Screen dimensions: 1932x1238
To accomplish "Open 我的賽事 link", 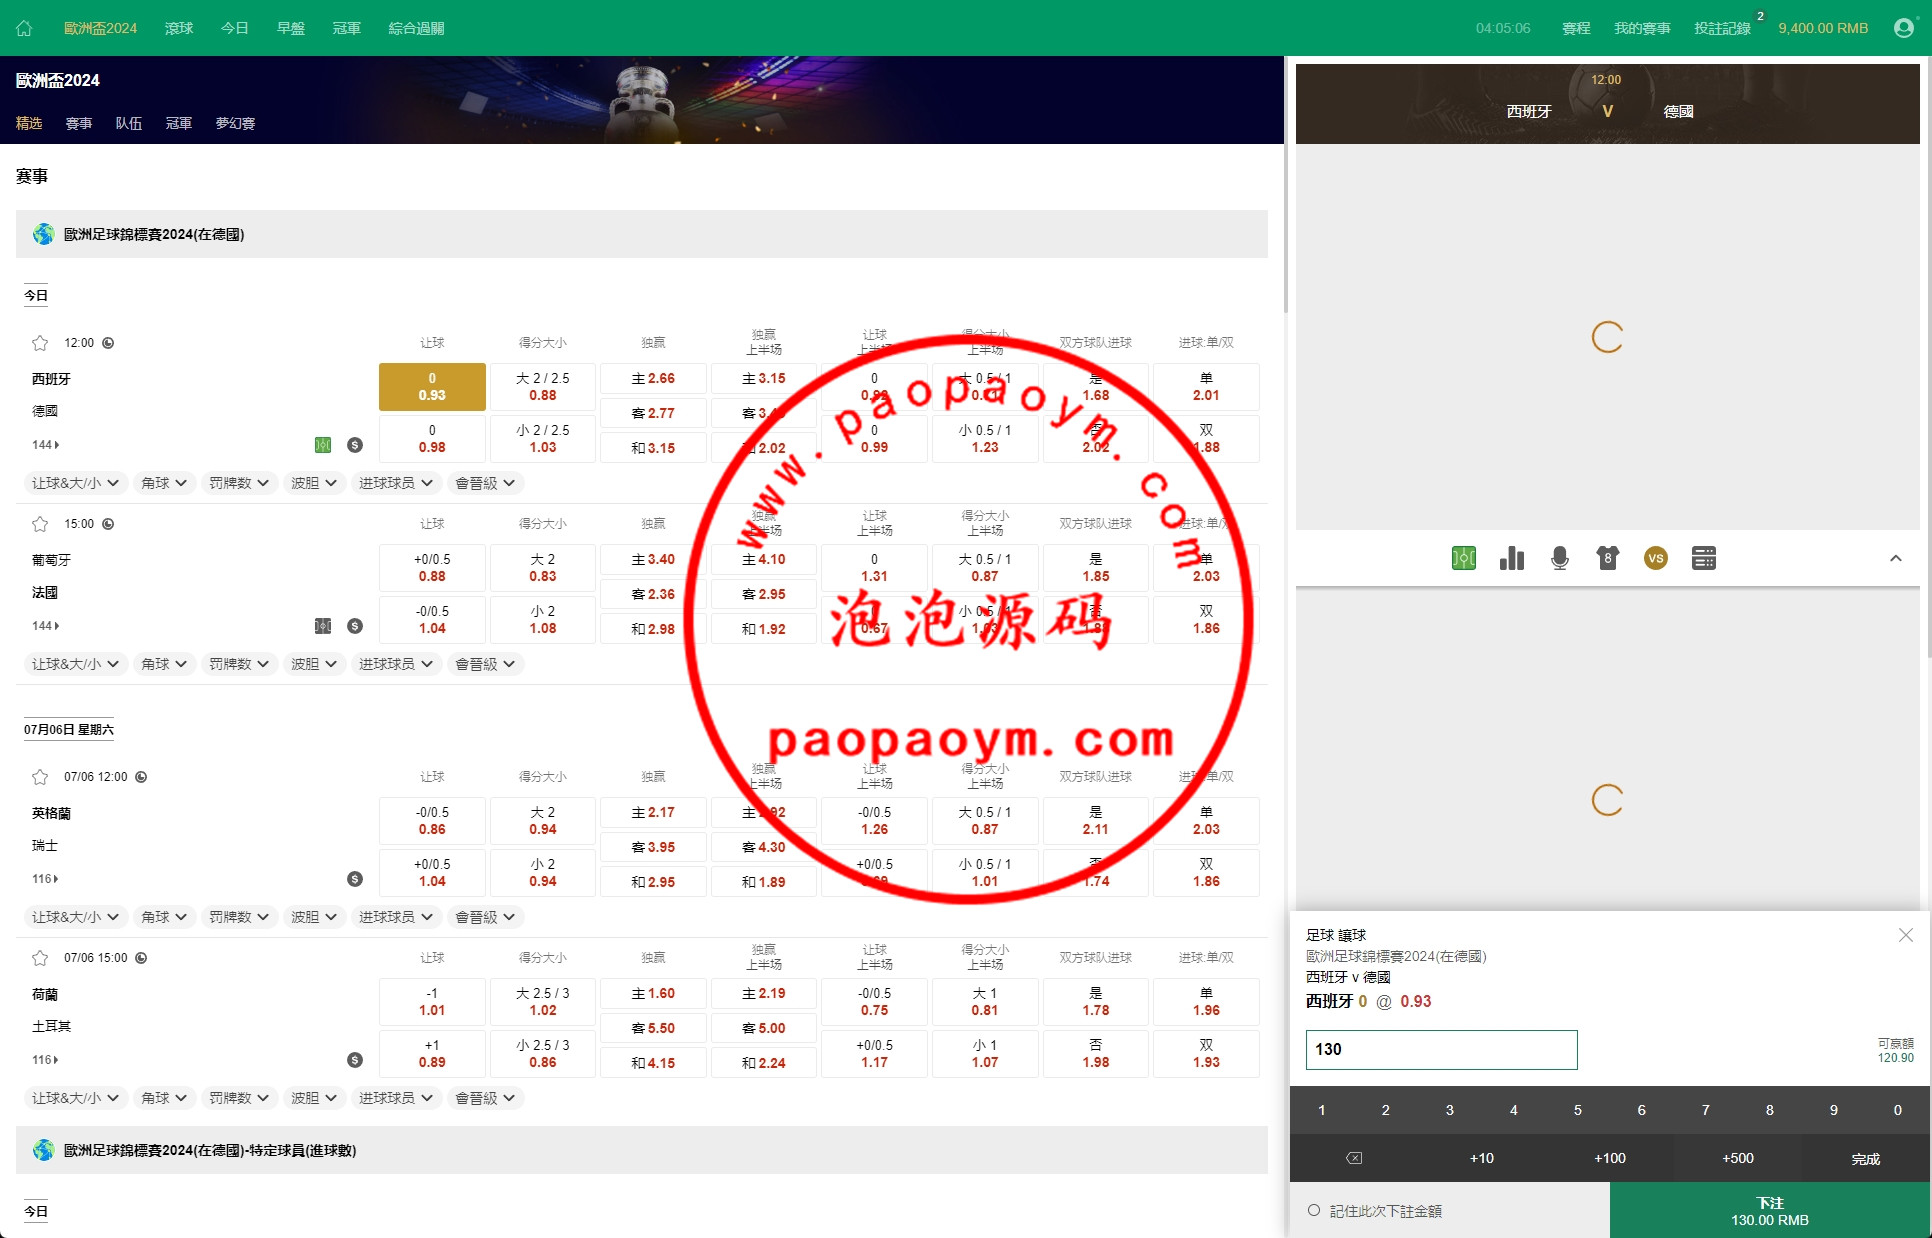I will (x=1642, y=28).
